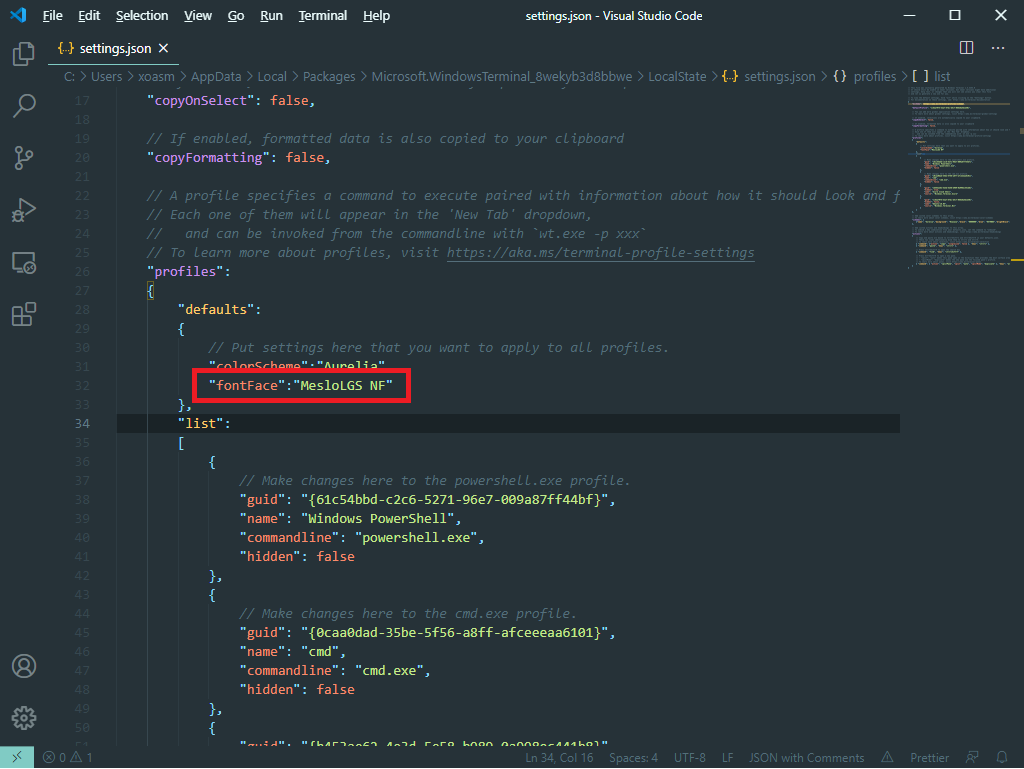Click the Microsoft.WindowsTerminal breadcrumb segment

click(x=502, y=76)
